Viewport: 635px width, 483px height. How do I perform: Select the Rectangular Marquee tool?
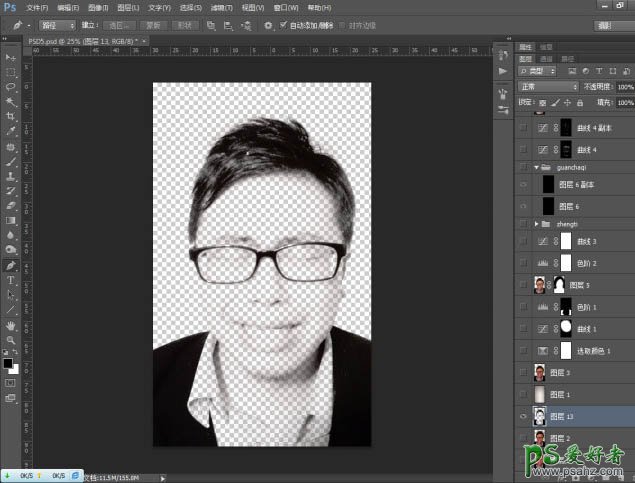click(x=11, y=73)
